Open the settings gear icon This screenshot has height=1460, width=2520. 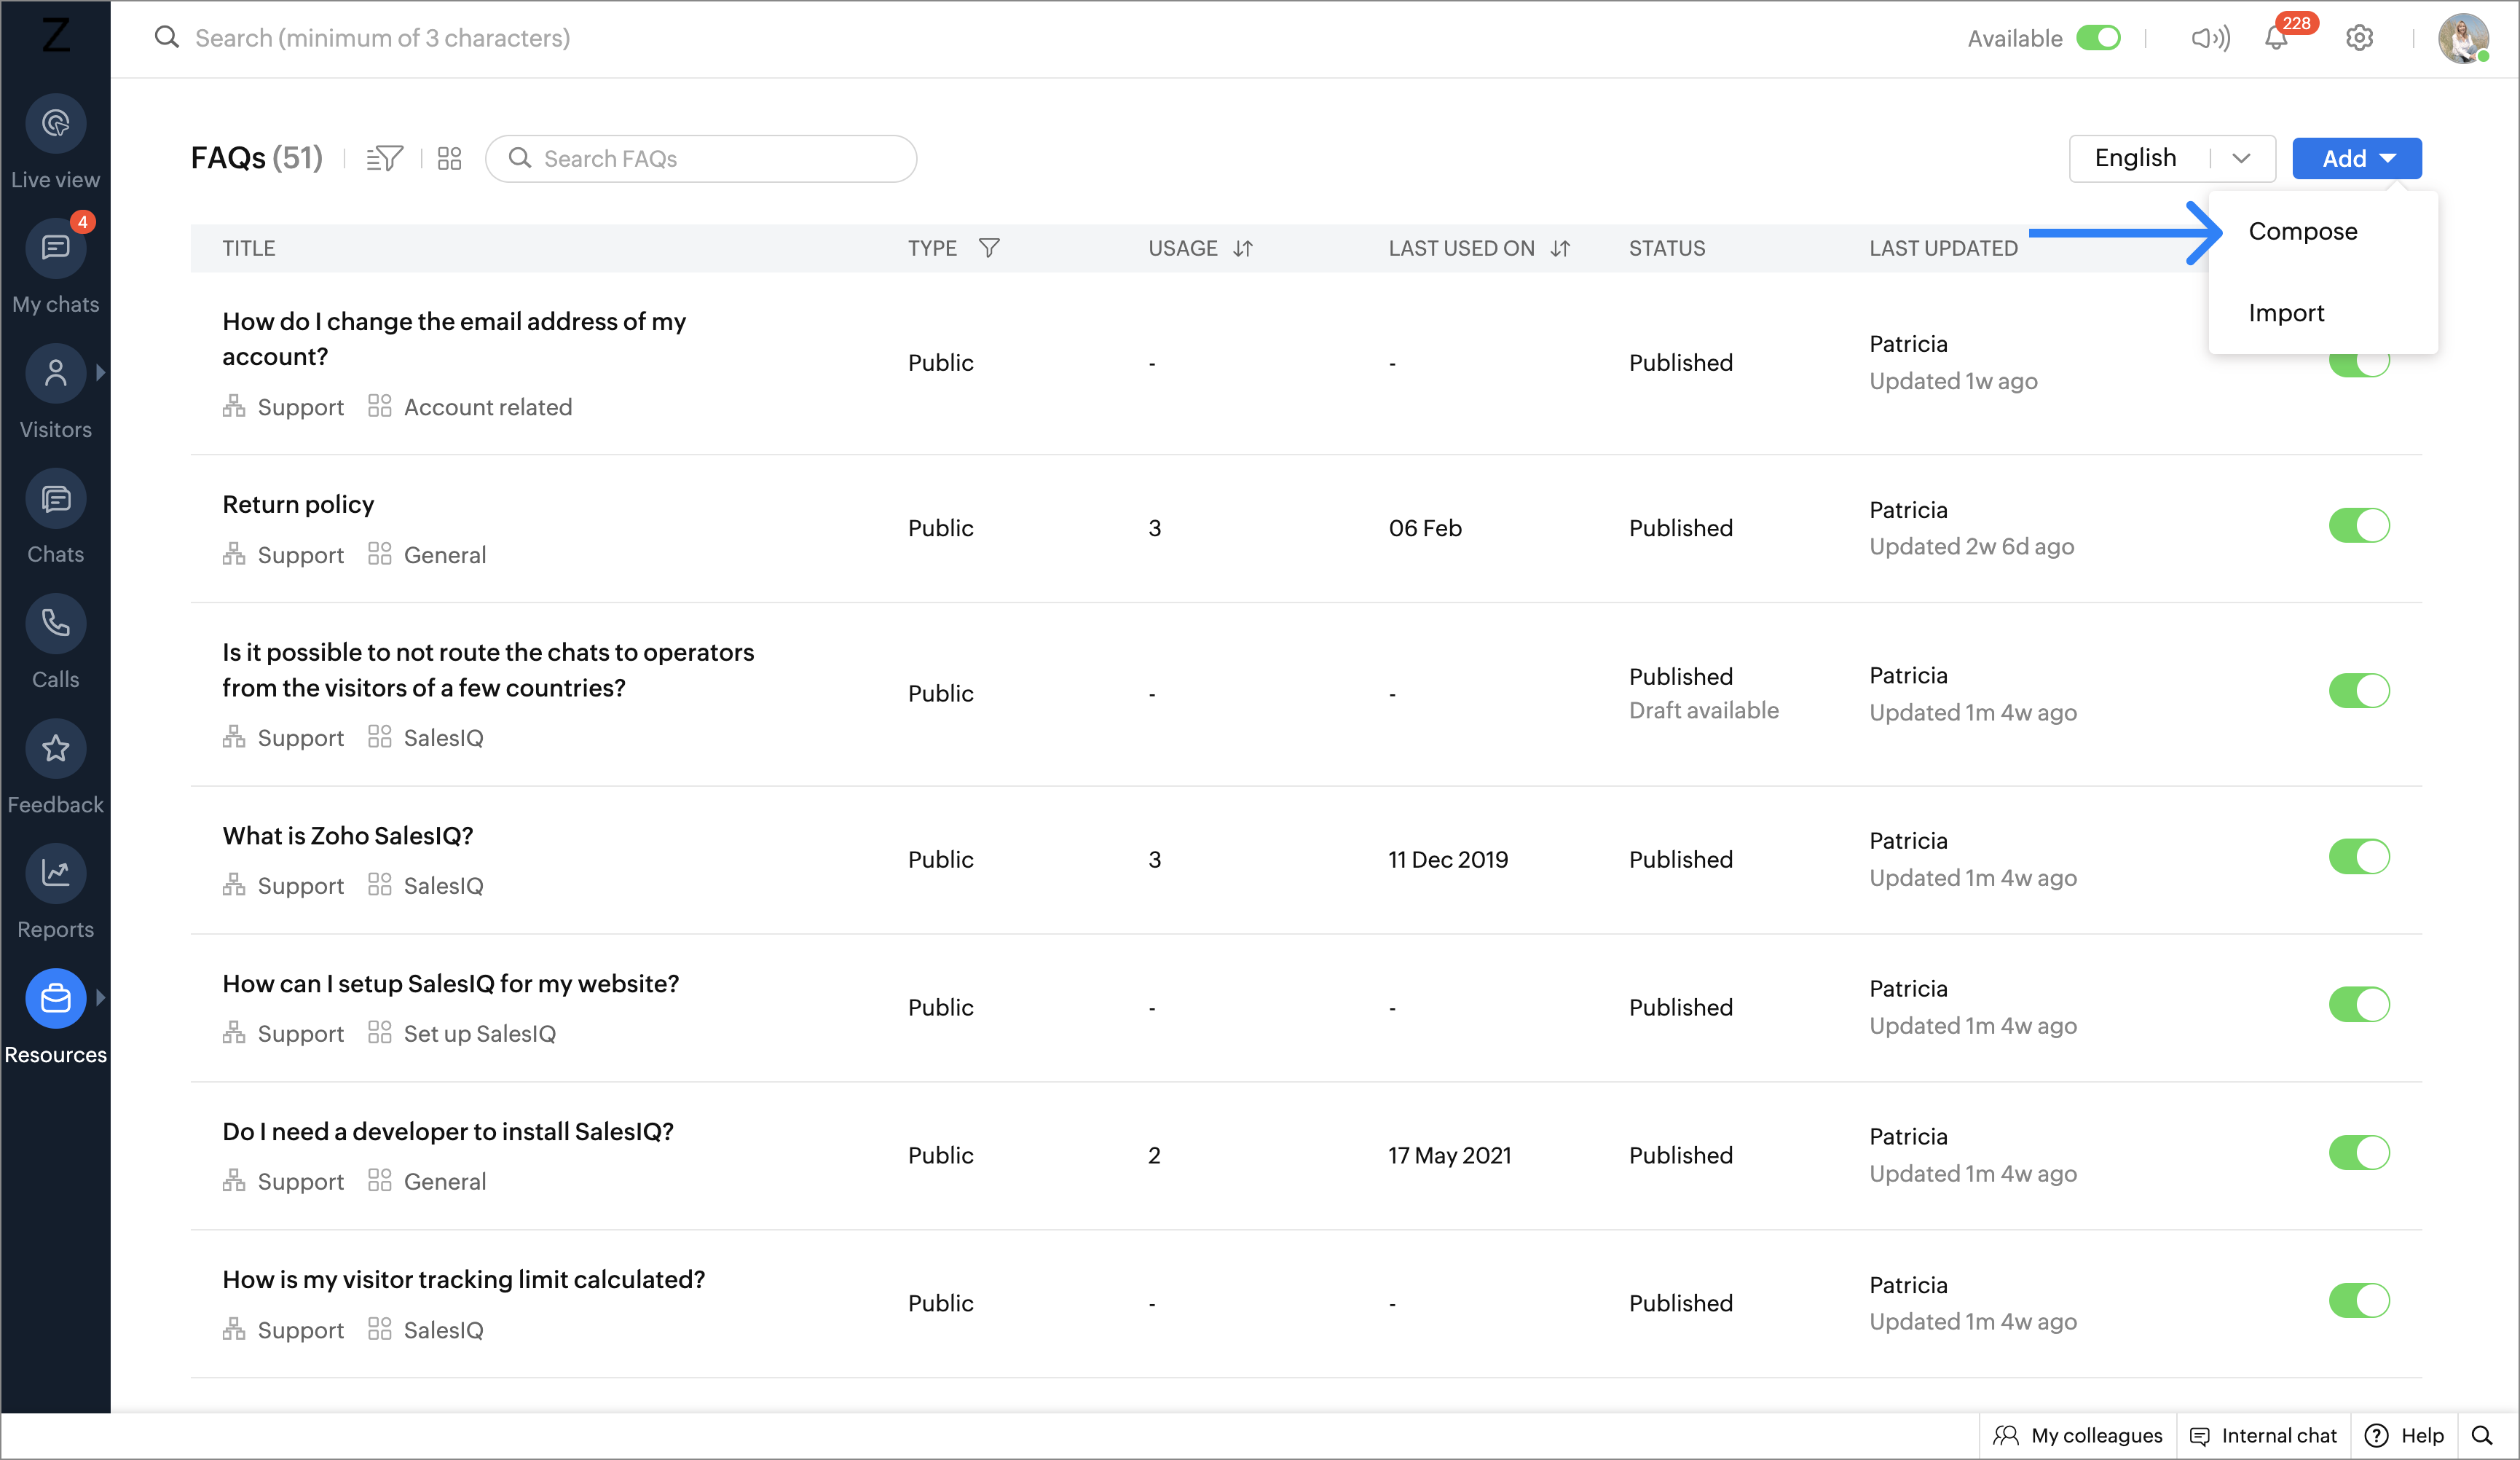click(x=2359, y=39)
